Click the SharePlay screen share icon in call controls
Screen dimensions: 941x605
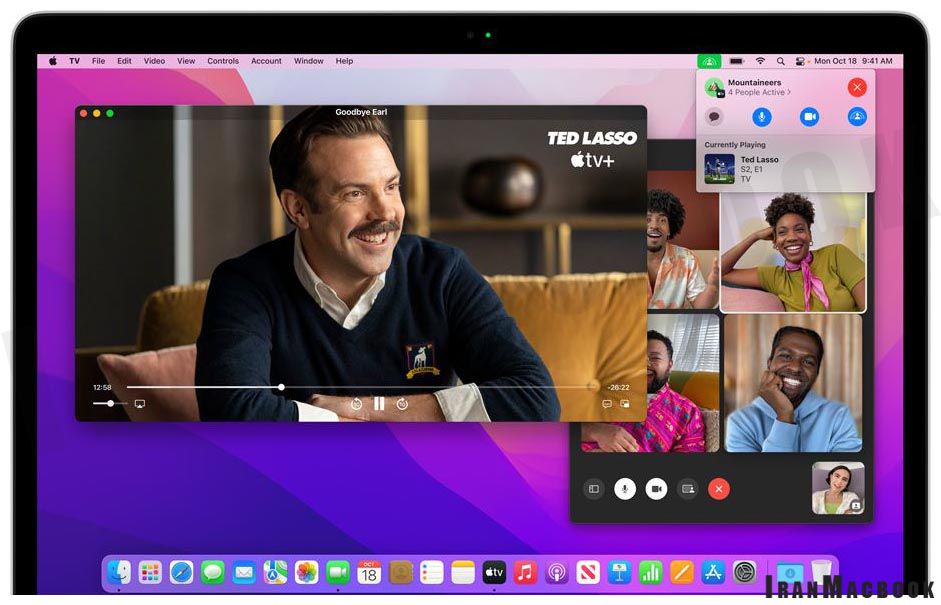click(x=686, y=489)
